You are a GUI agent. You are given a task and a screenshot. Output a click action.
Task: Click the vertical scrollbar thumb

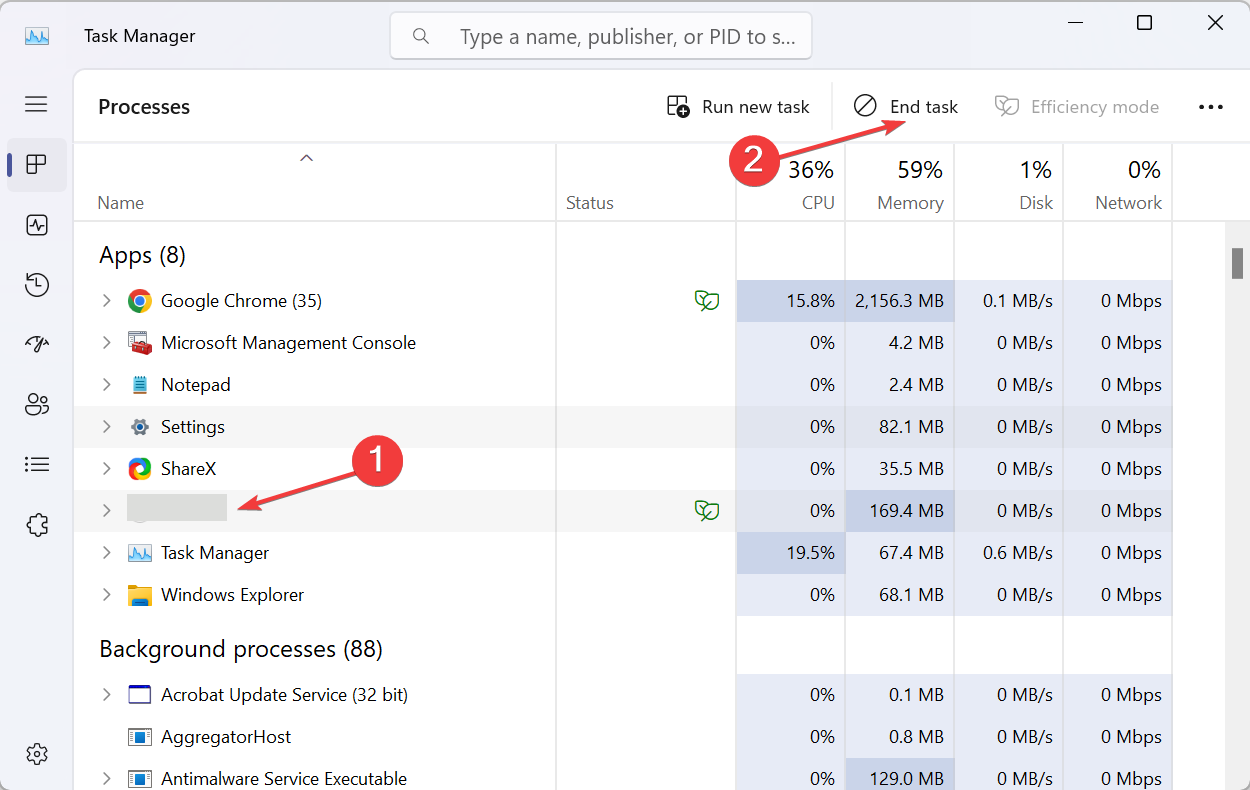click(x=1238, y=263)
